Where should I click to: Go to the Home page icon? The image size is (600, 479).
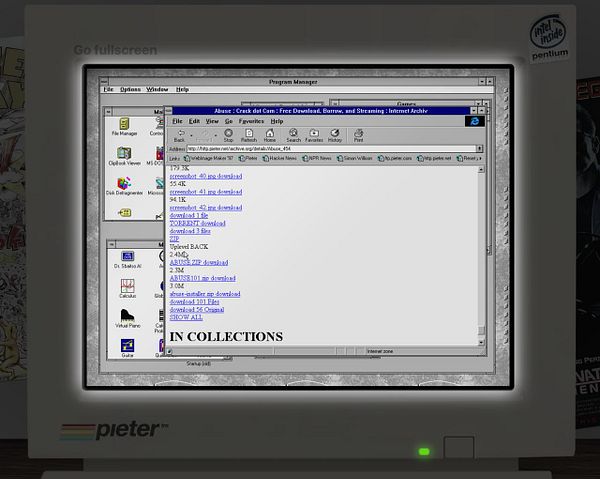[270, 135]
